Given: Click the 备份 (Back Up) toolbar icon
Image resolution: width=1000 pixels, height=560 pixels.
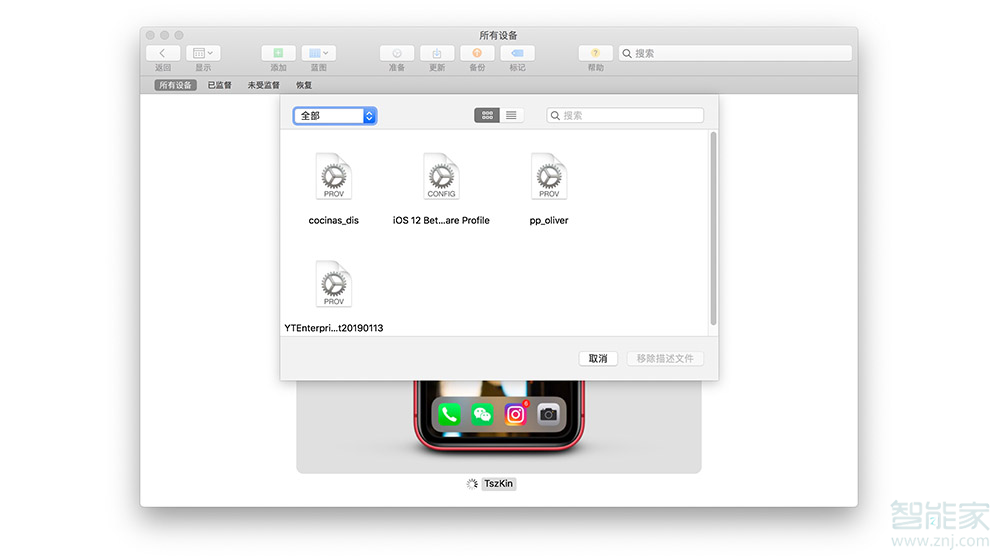Looking at the screenshot, I should [x=477, y=53].
